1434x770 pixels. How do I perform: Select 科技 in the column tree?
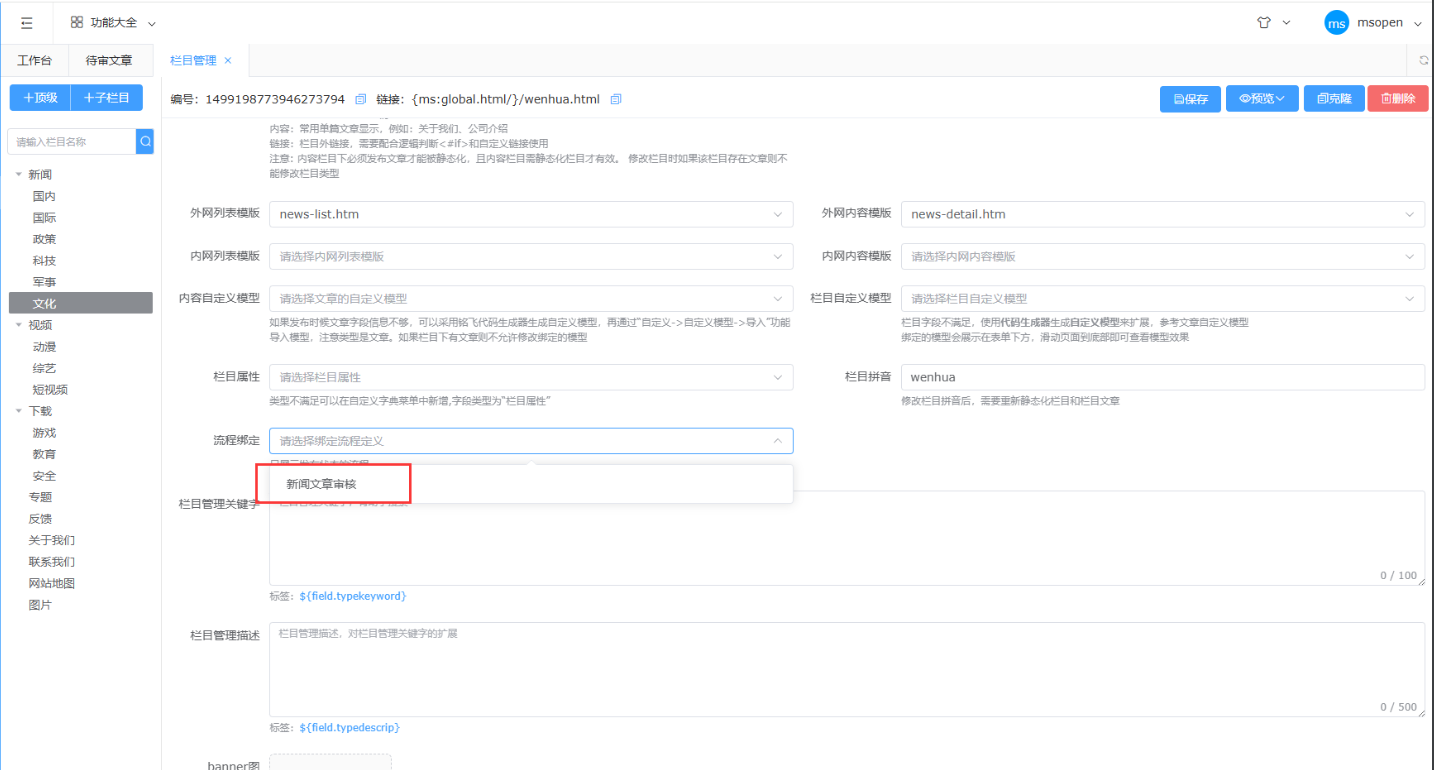44,261
